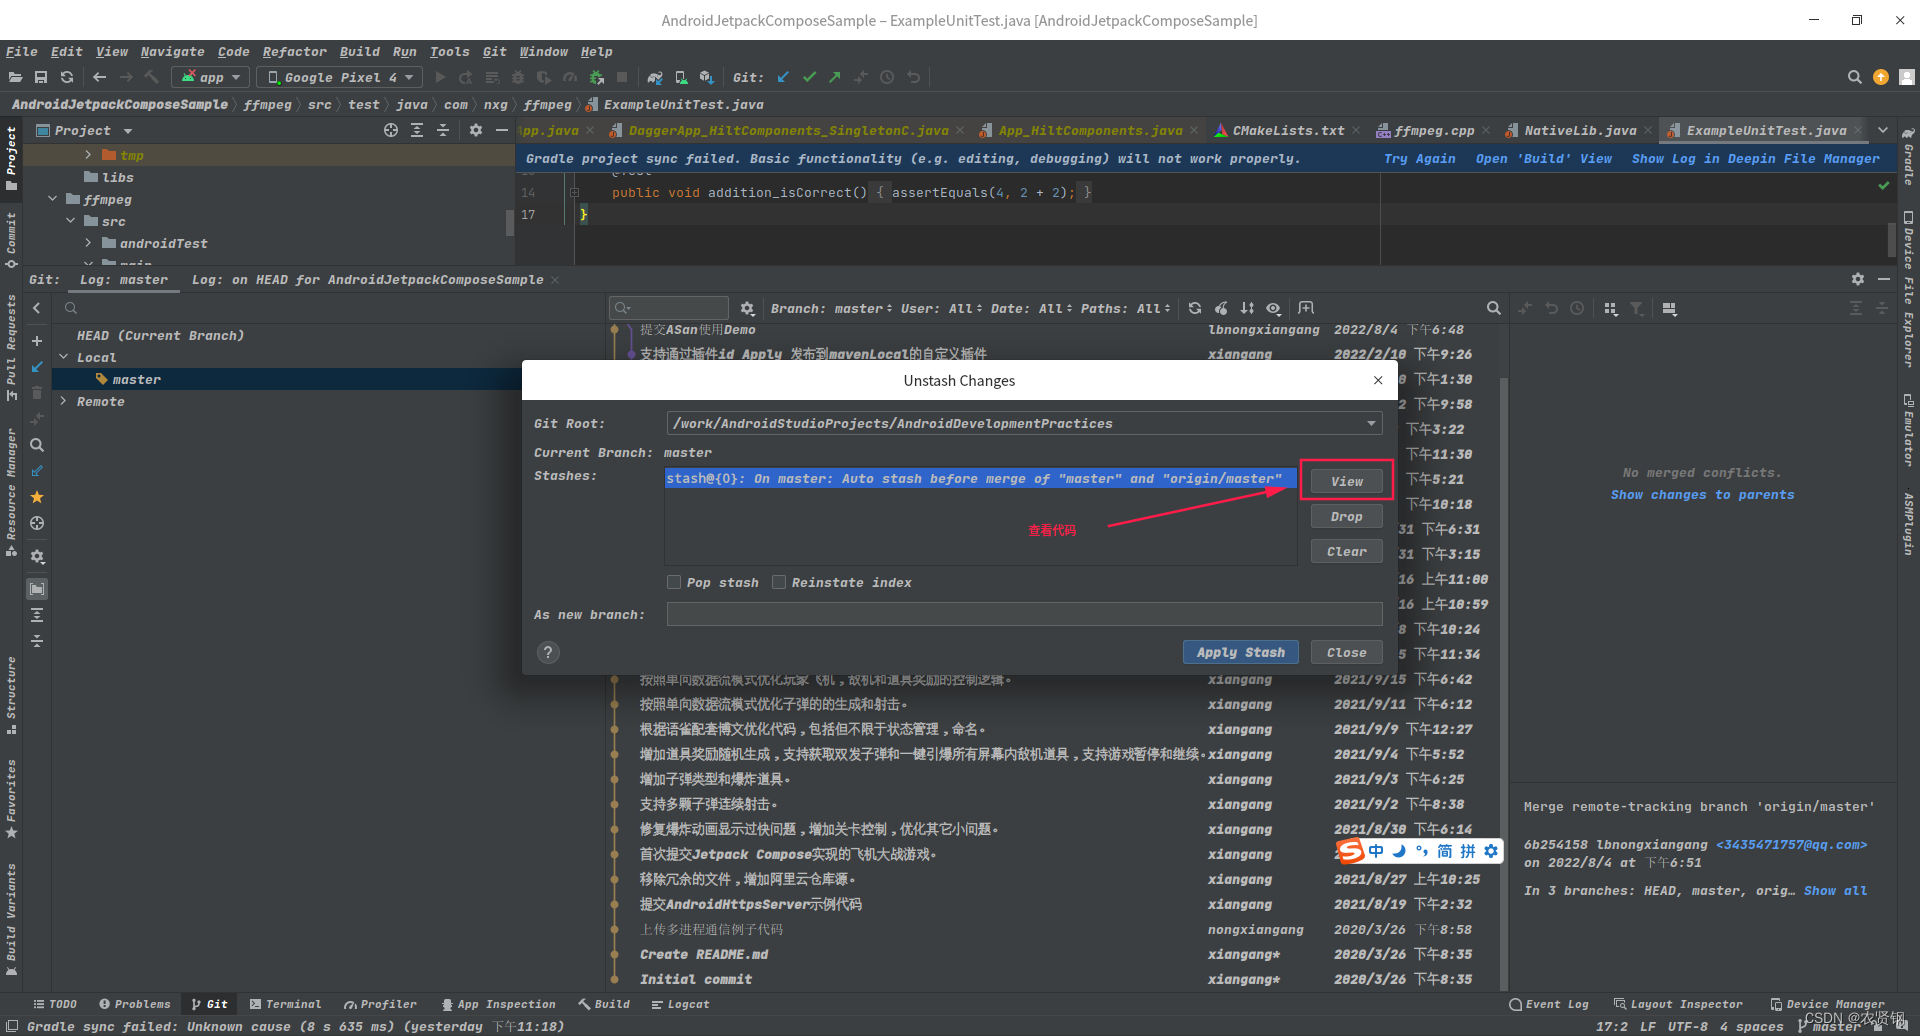This screenshot has height=1036, width=1920.
Task: Click the Git Push green arrow
Action: (x=835, y=77)
